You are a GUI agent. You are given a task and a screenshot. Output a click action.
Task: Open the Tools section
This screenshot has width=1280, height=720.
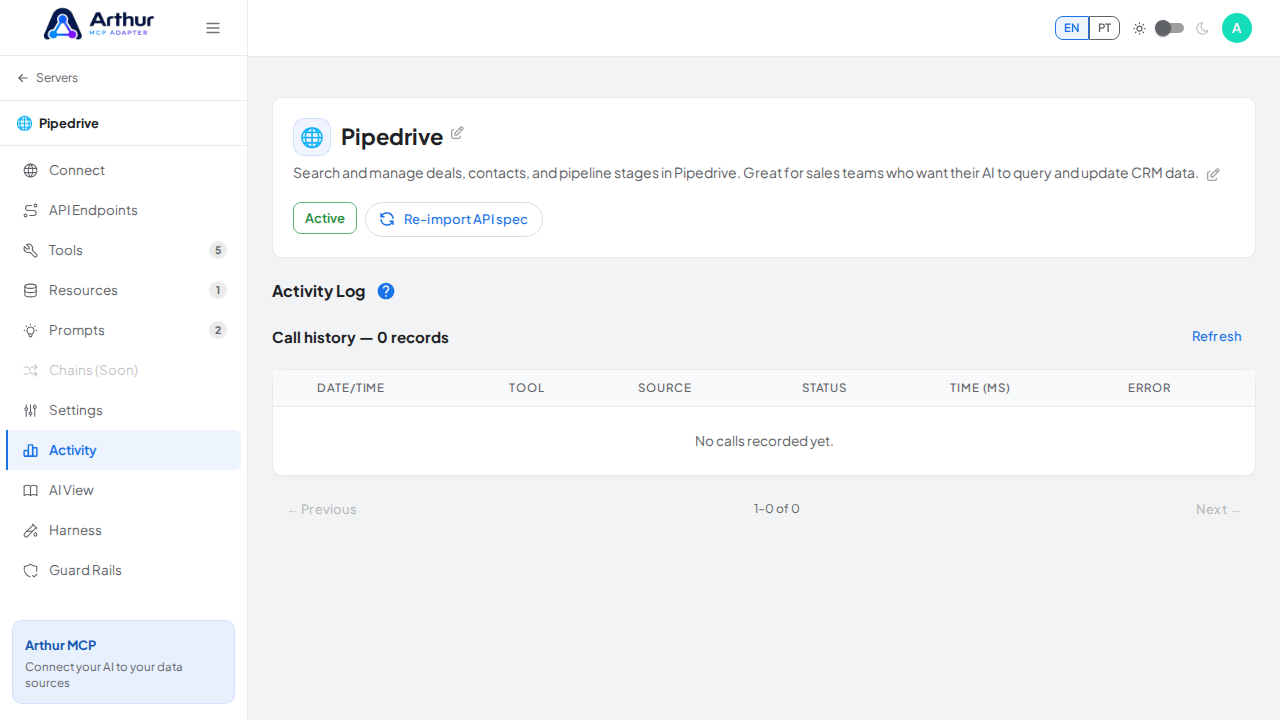click(124, 250)
